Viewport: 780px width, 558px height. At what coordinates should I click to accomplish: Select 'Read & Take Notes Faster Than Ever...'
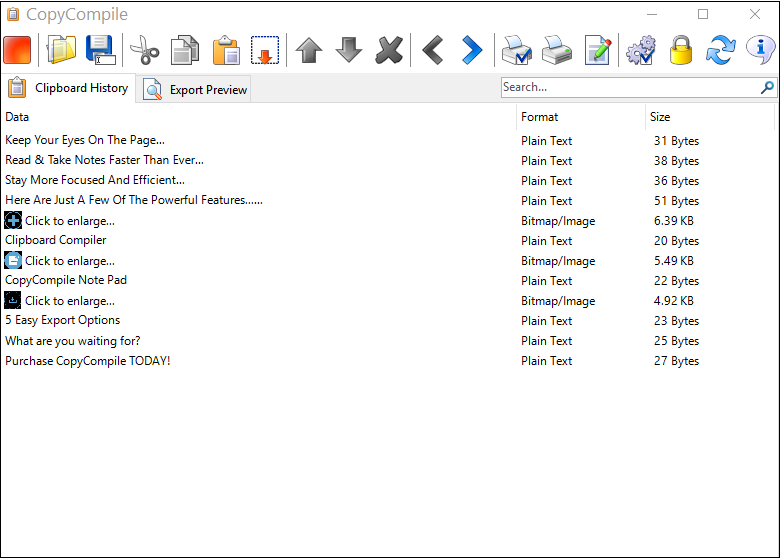[x=388, y=160]
